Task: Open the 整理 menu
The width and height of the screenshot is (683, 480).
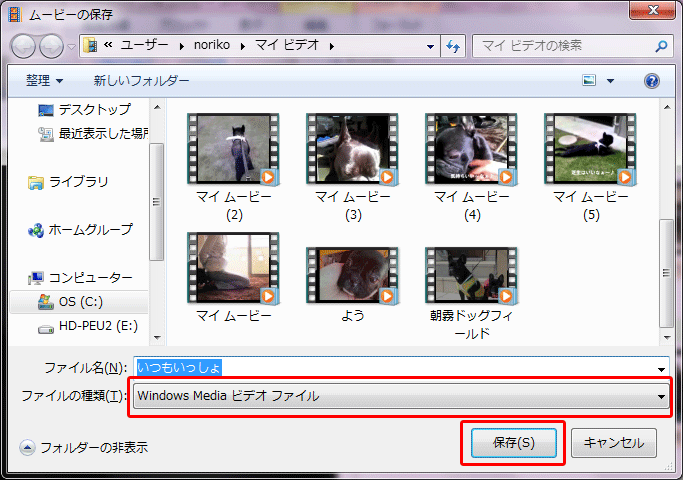Action: point(44,80)
